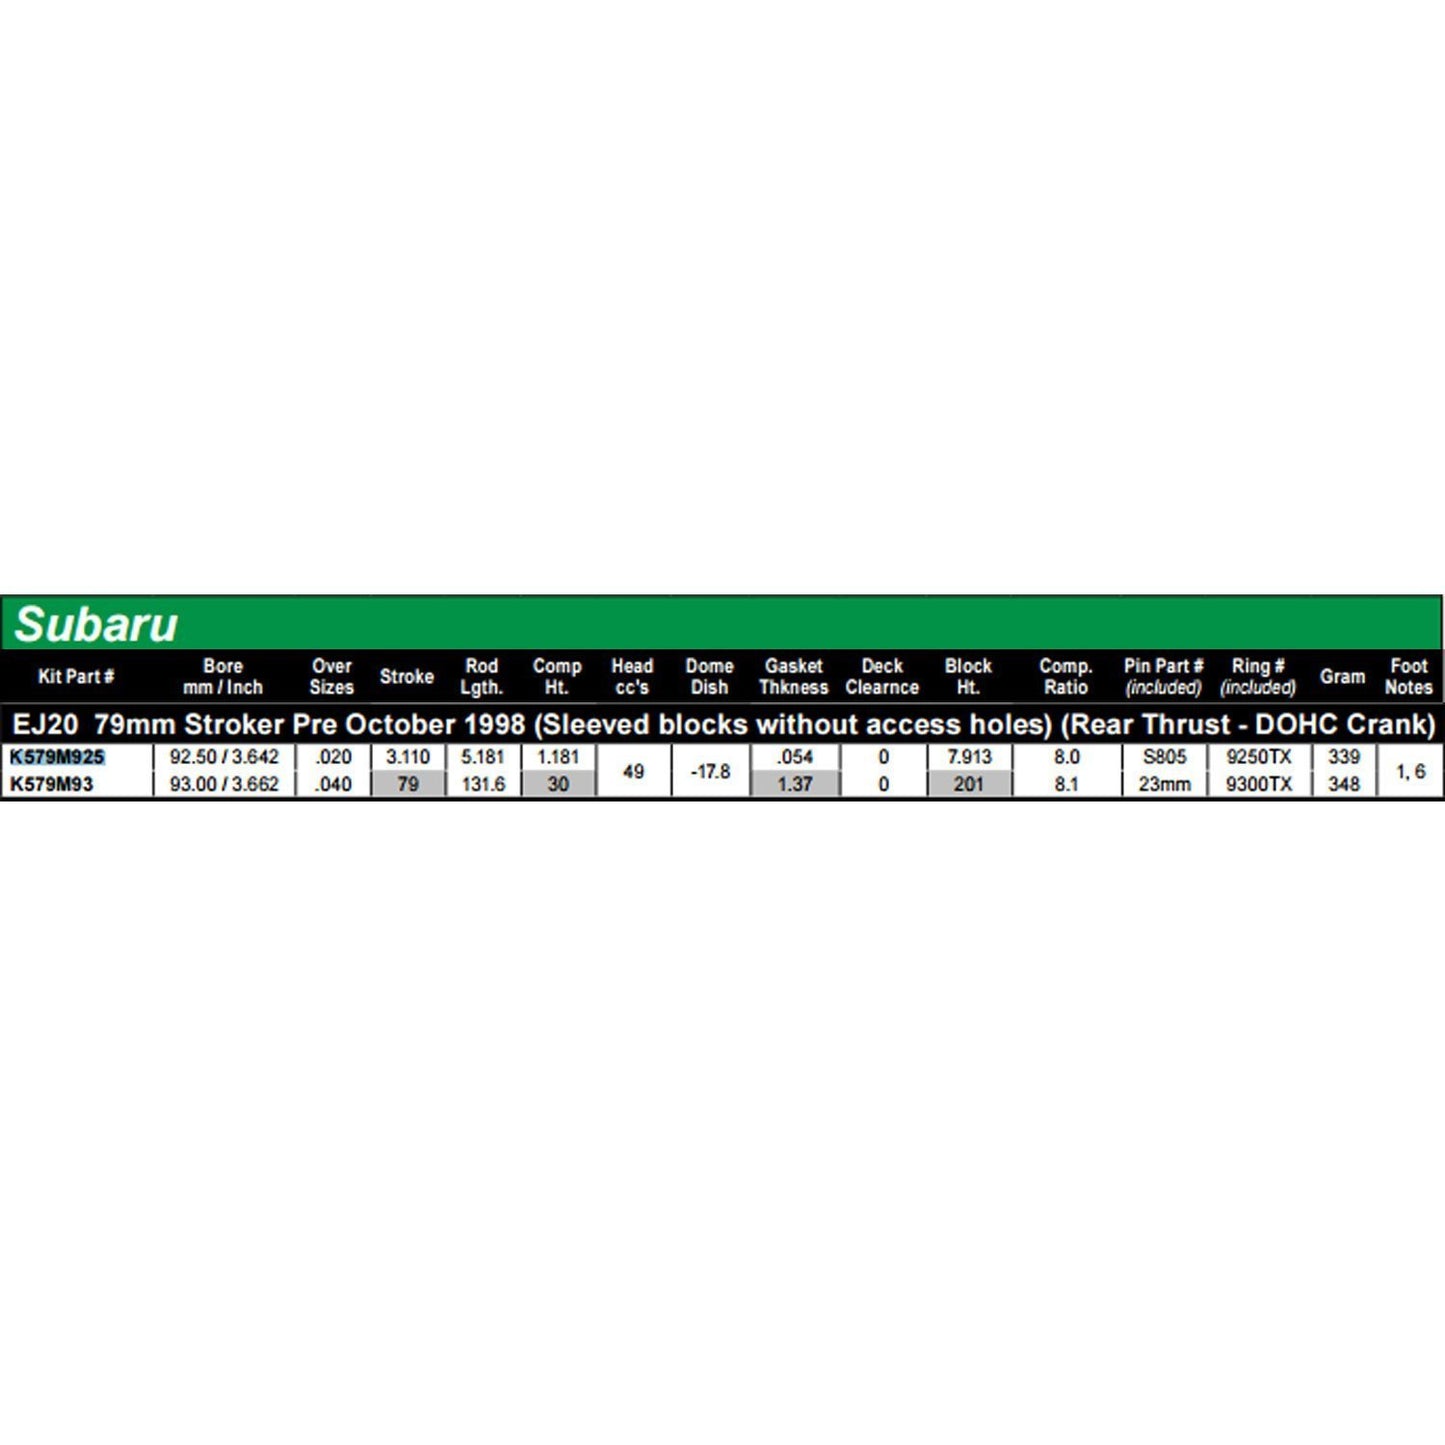Click the Gram column header
The width and height of the screenshot is (1445, 1445).
[x=1343, y=677]
